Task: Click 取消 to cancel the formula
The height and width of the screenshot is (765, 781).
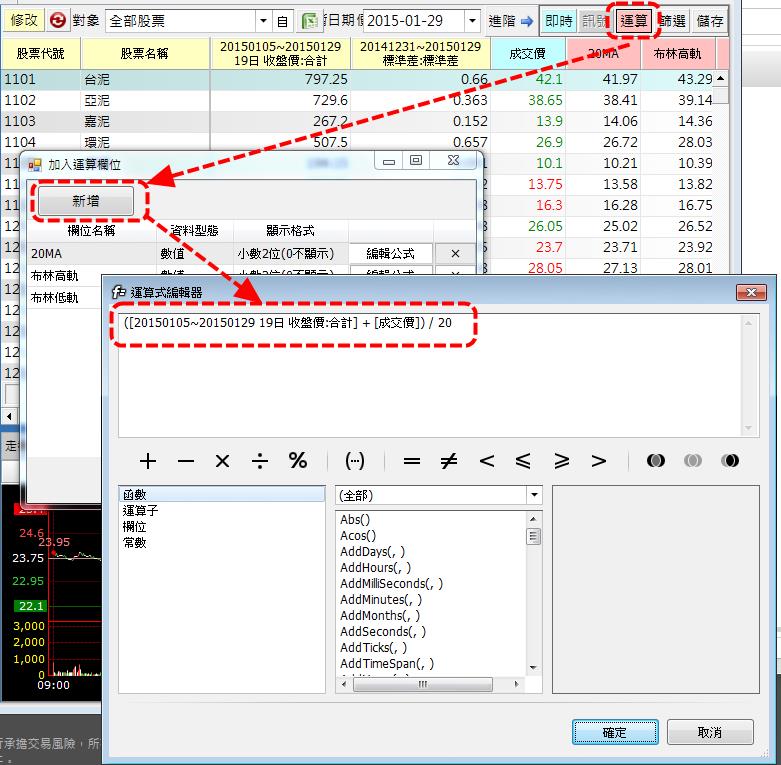Action: [710, 732]
